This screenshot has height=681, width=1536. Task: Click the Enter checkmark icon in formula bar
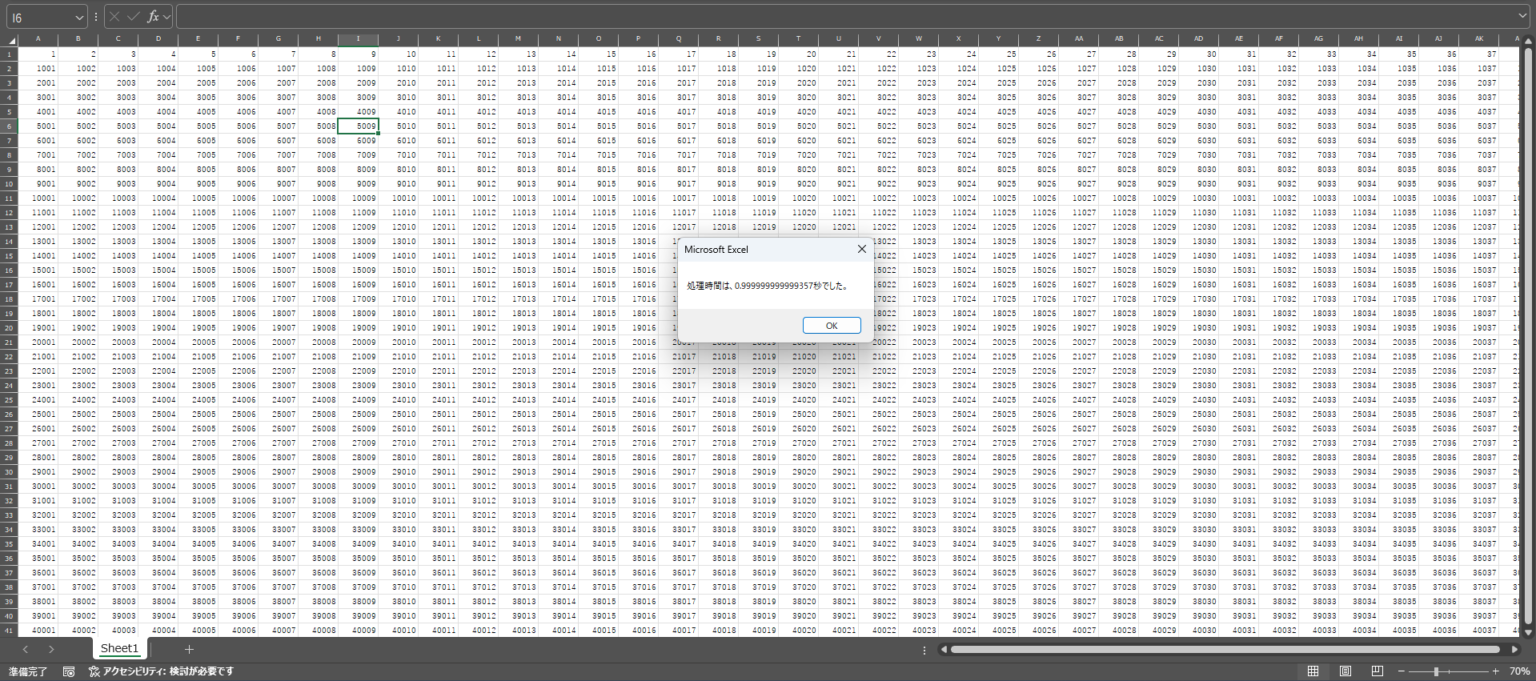133,17
